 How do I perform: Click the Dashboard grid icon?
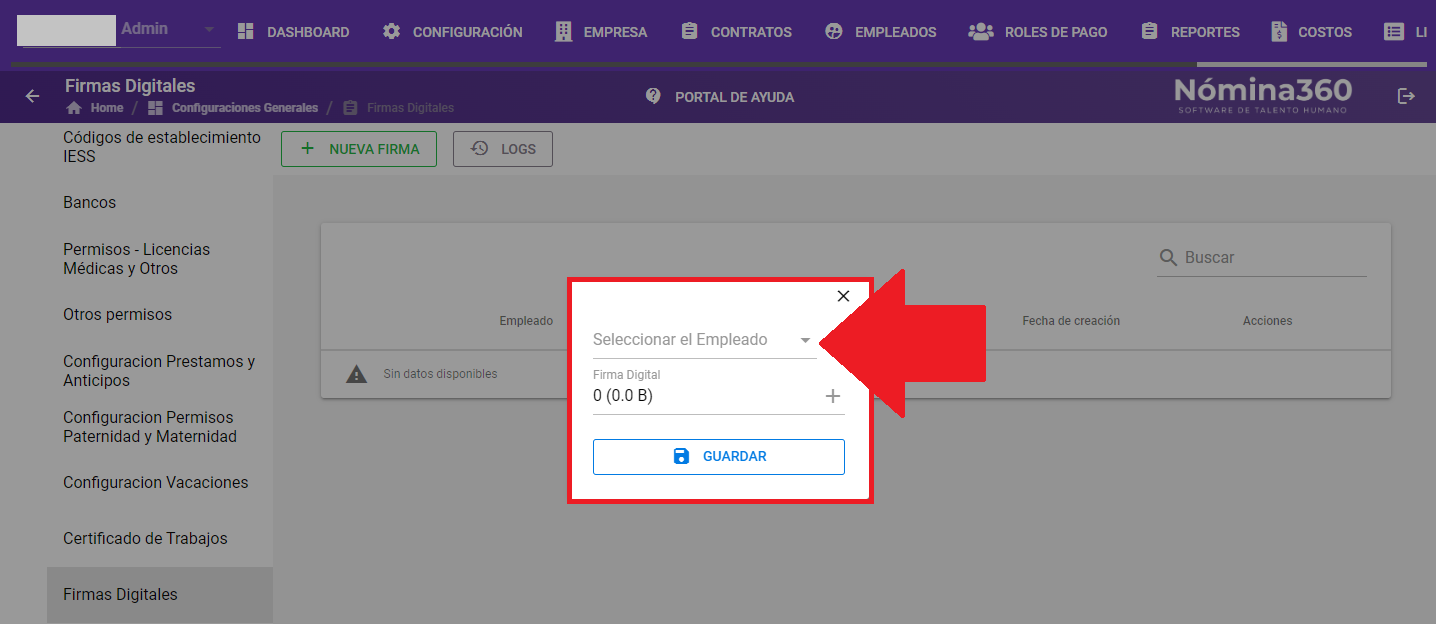point(246,32)
